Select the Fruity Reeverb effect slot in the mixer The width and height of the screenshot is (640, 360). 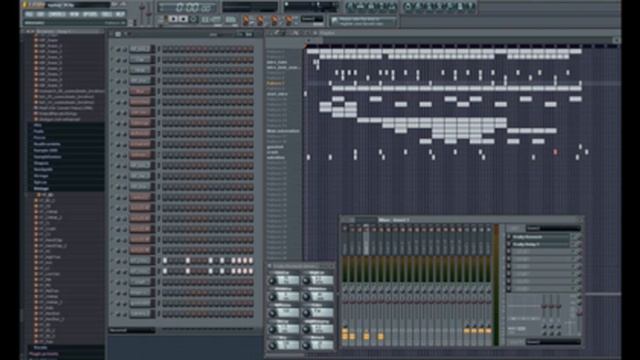pyautogui.click(x=541, y=237)
